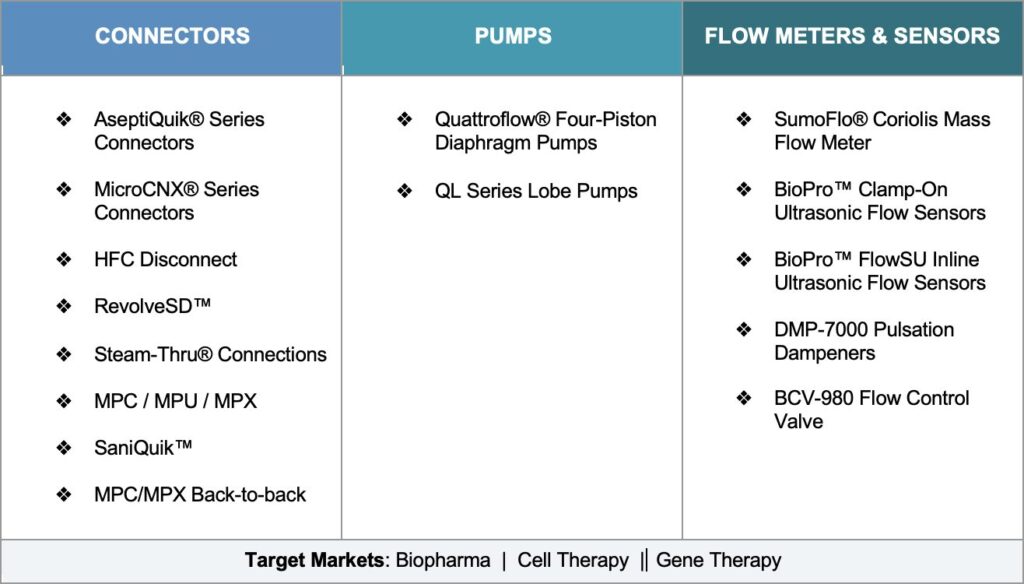Viewport: 1024px width, 584px height.
Task: Click the MPC / MPU / MPX entry
Action: coord(175,402)
